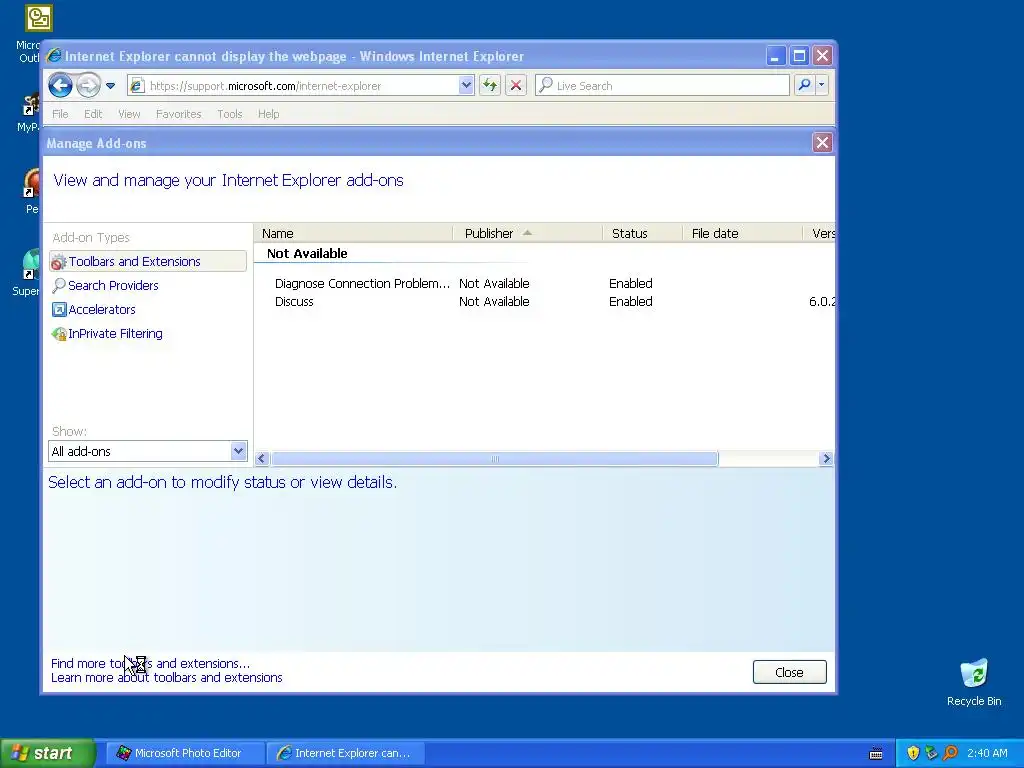This screenshot has width=1024, height=768.
Task: Click the magnifier Search button
Action: click(805, 85)
